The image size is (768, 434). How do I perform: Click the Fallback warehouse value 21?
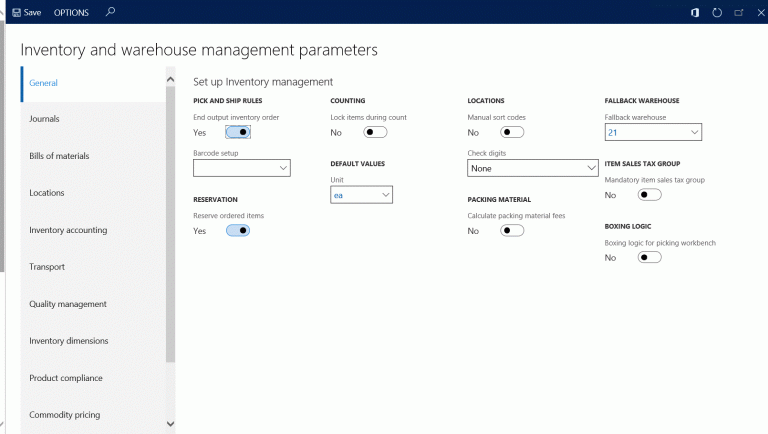[613, 133]
